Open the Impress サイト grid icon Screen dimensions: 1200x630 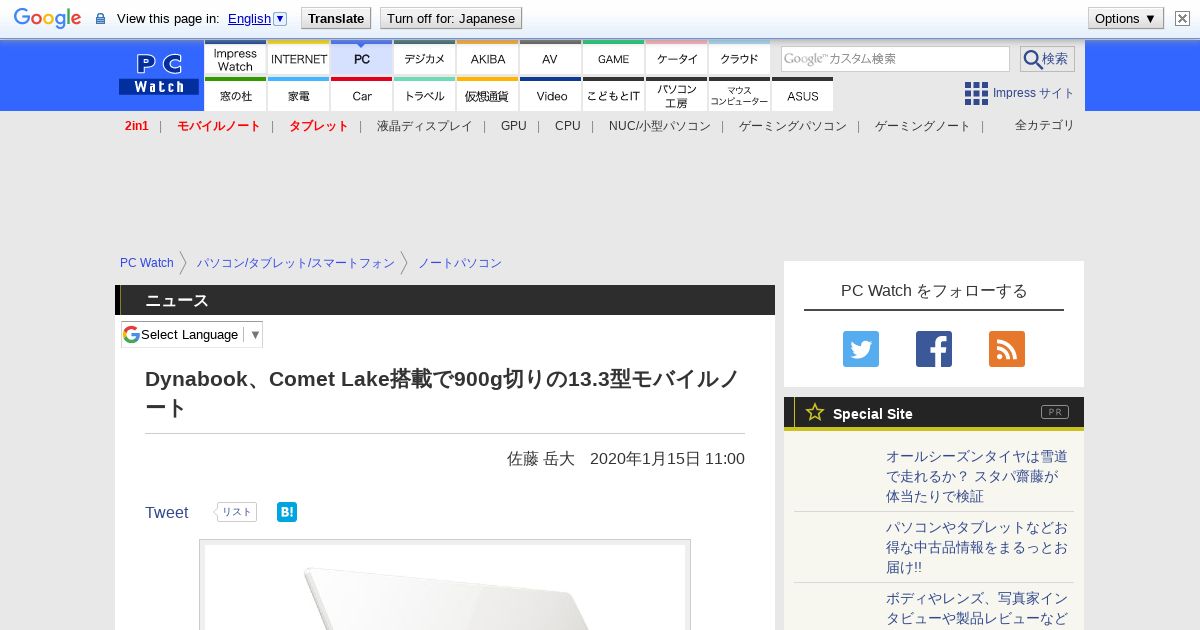976,93
